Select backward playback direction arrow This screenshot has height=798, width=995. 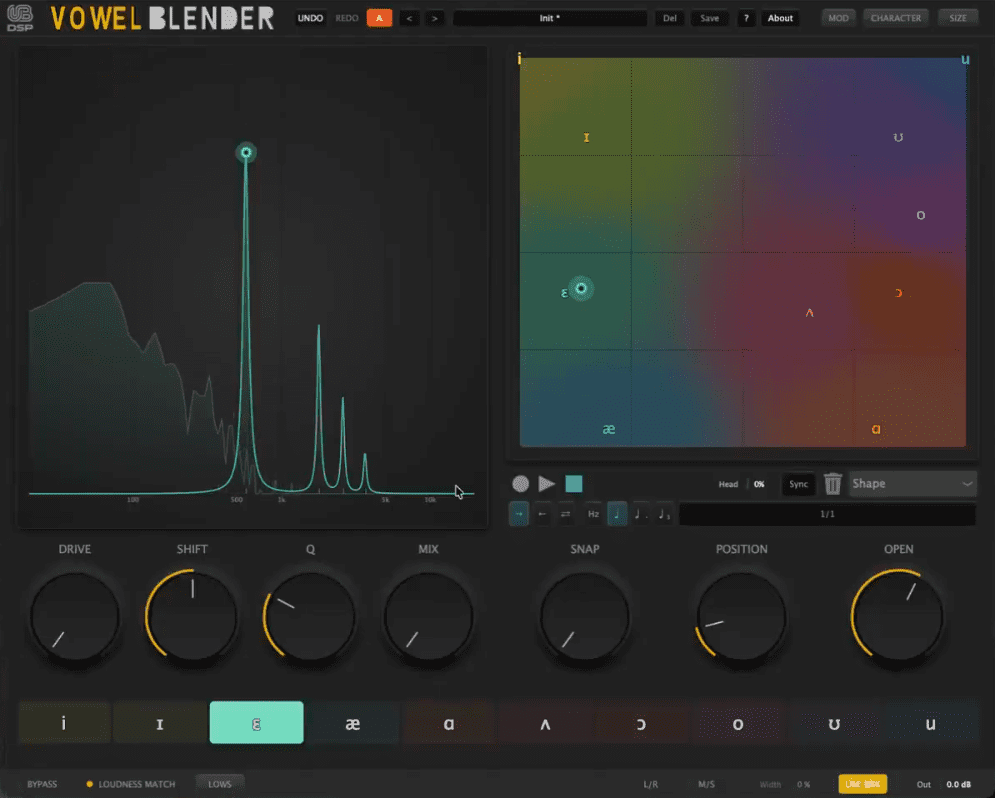(543, 514)
